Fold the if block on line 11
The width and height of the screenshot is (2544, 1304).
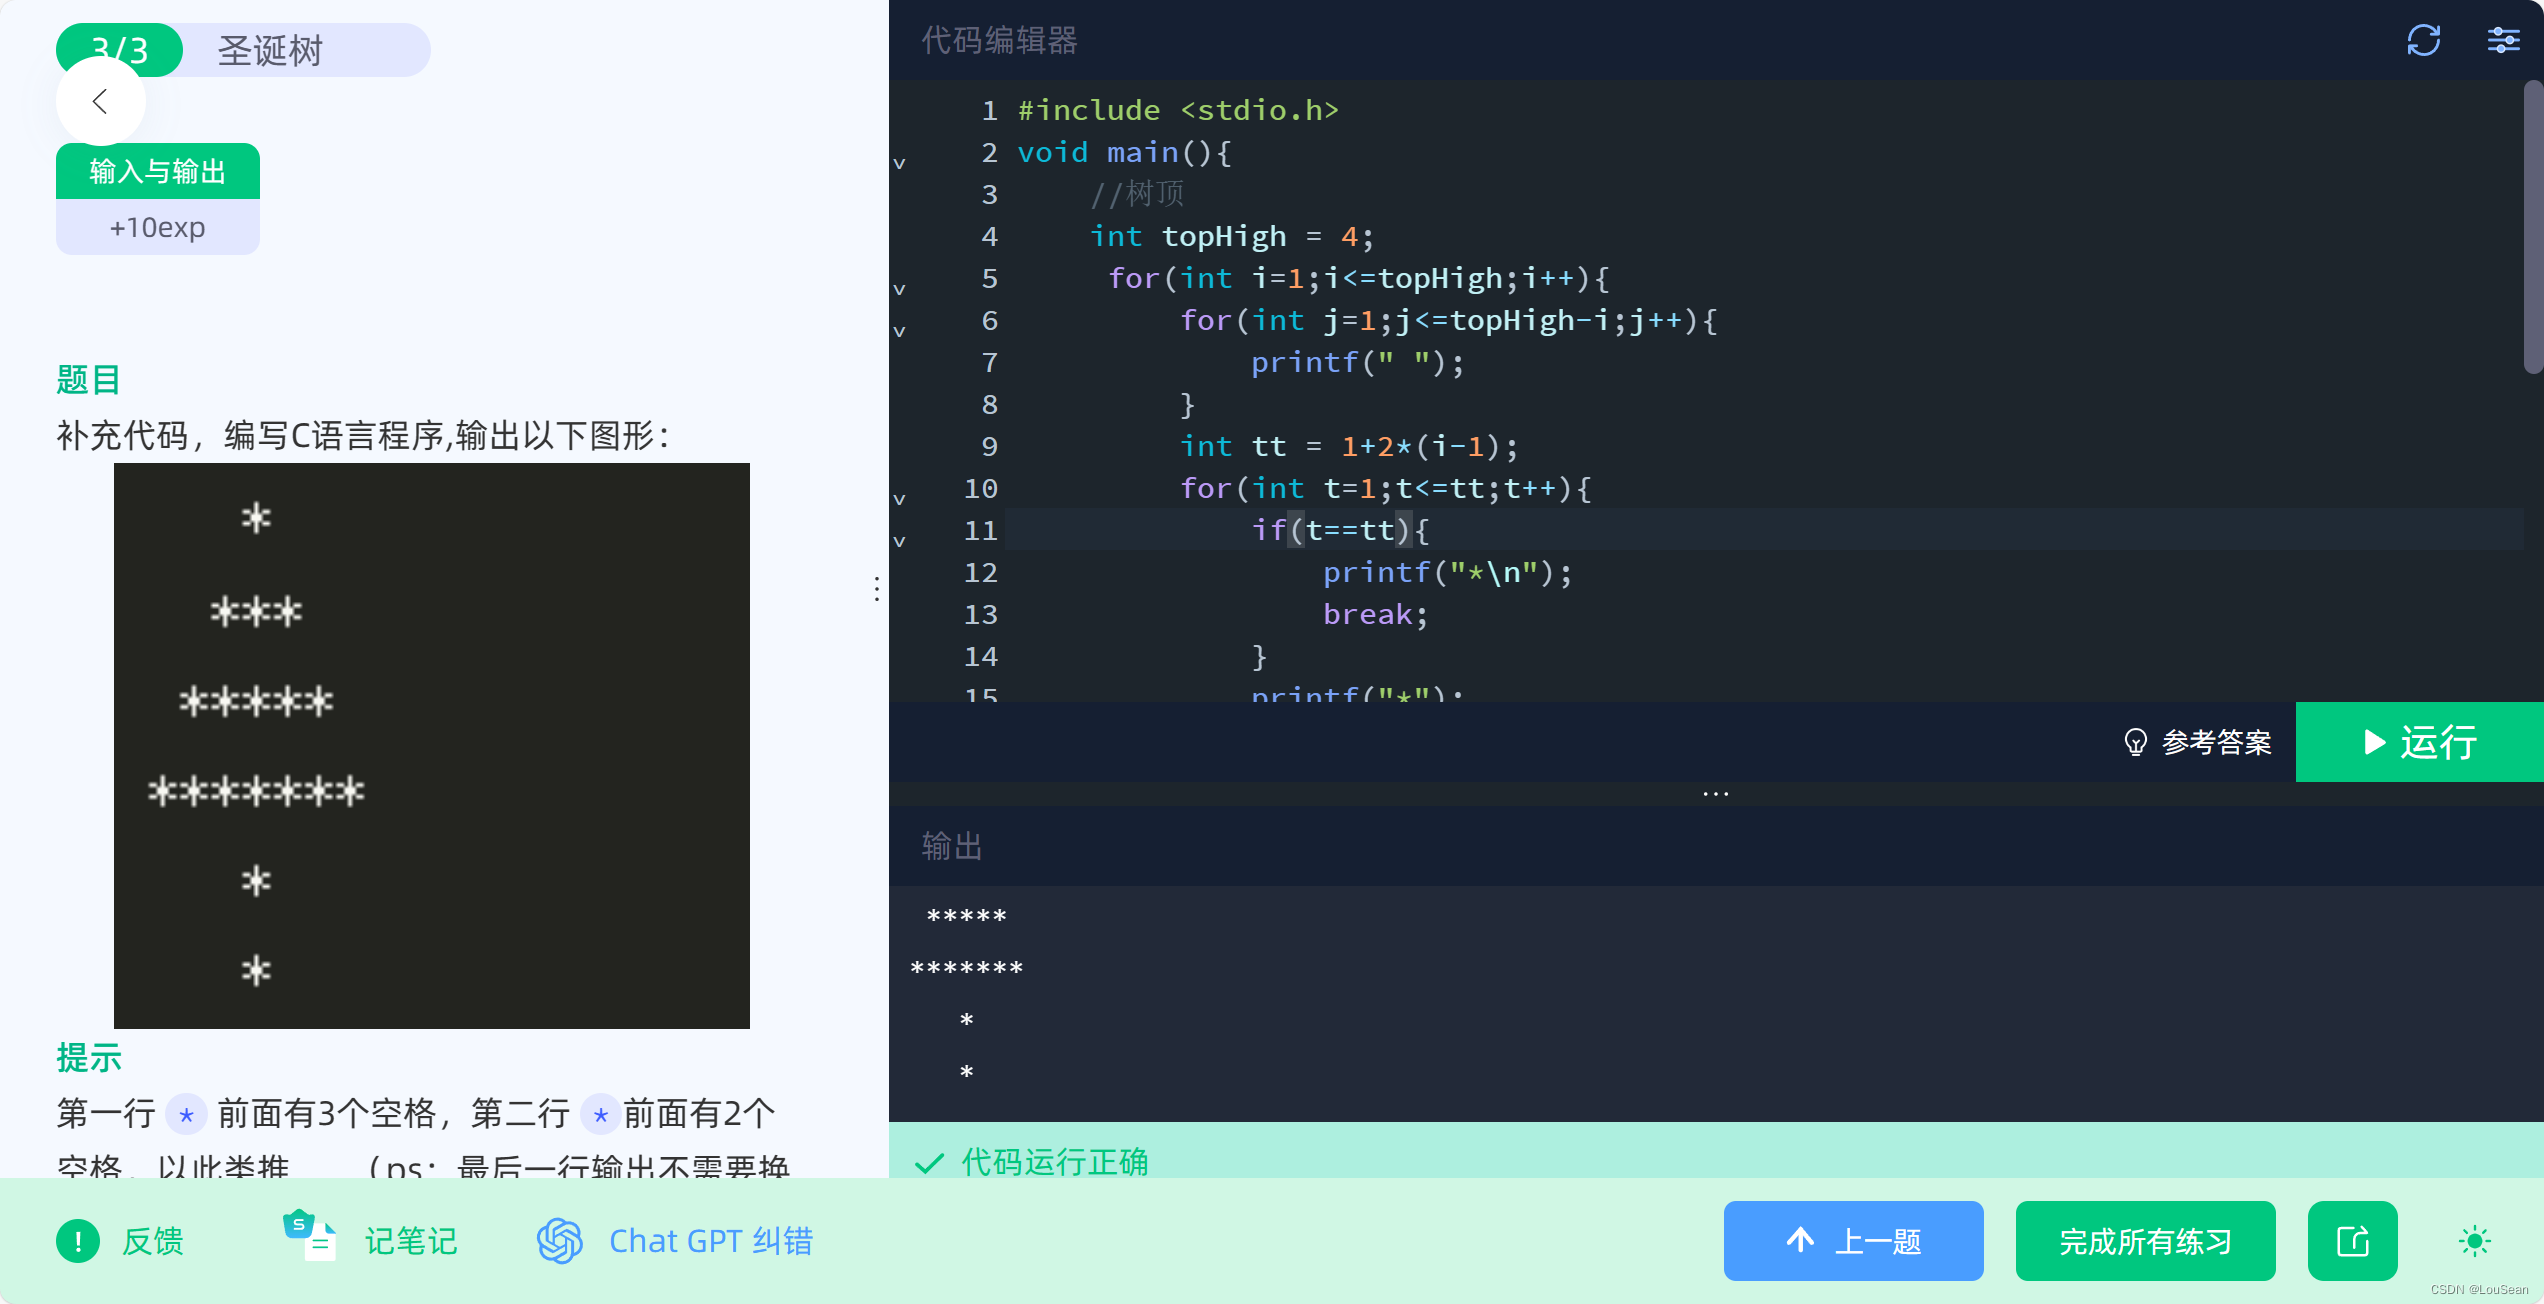[x=900, y=541]
